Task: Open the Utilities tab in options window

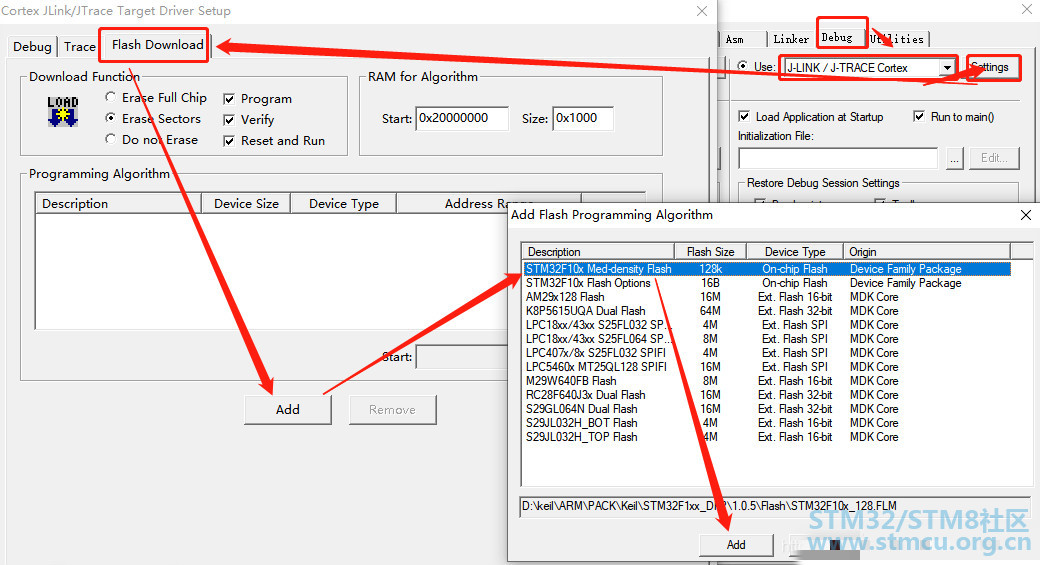Action: 897,39
